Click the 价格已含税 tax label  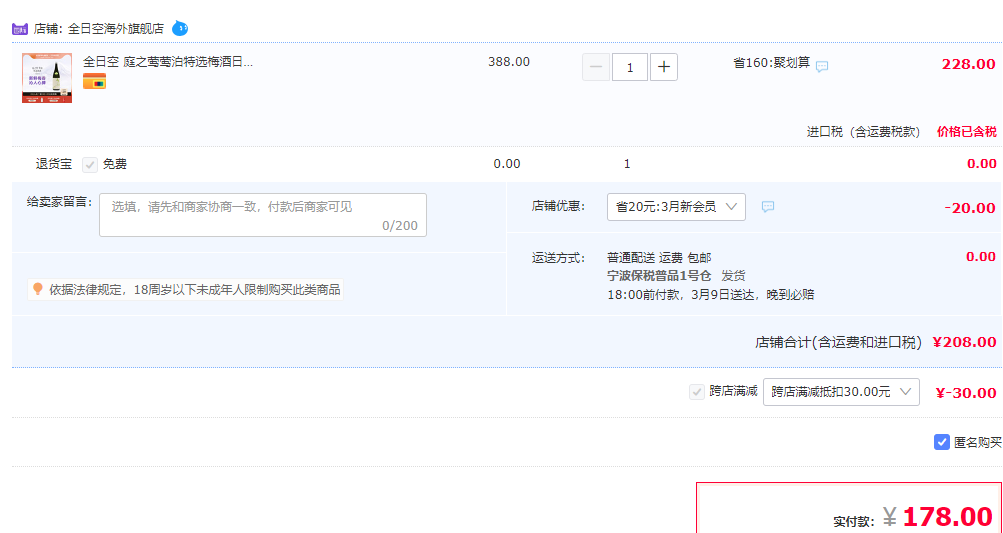[967, 132]
